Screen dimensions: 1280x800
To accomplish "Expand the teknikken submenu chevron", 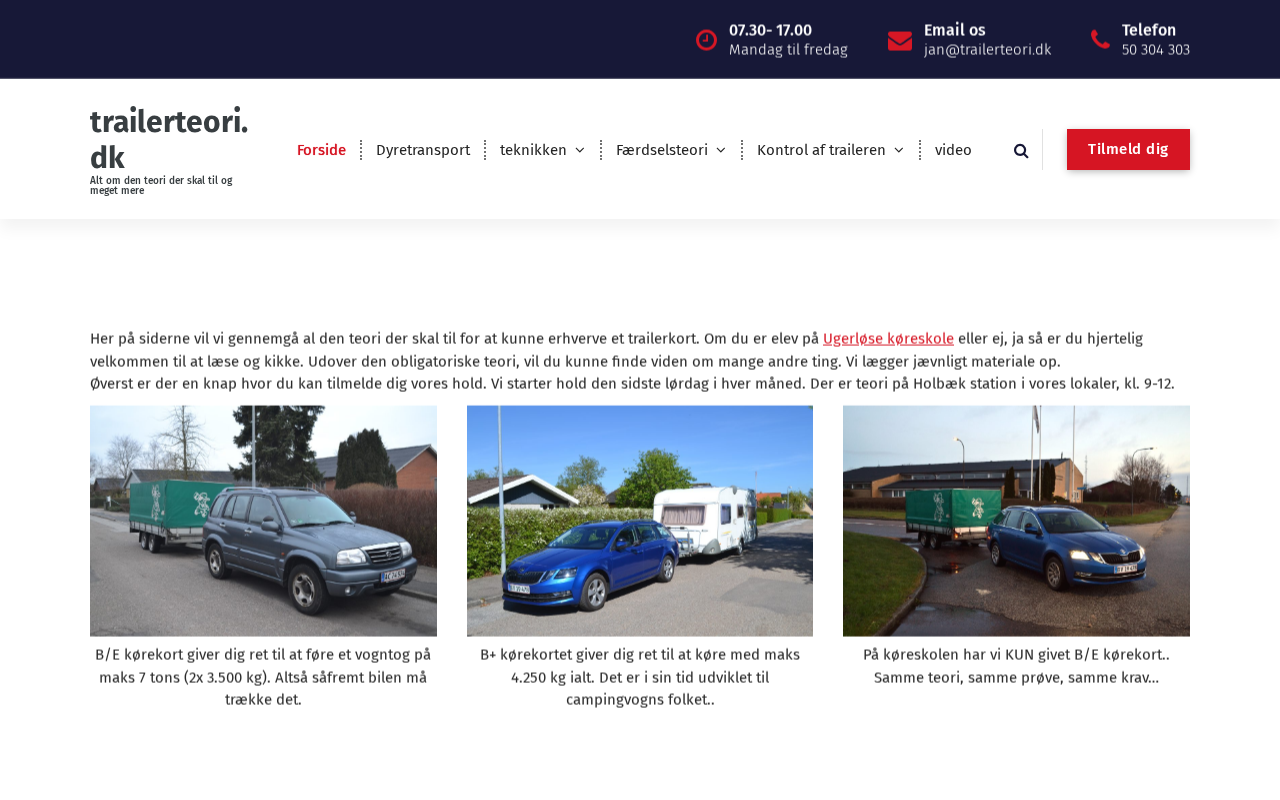I will 580,150.
